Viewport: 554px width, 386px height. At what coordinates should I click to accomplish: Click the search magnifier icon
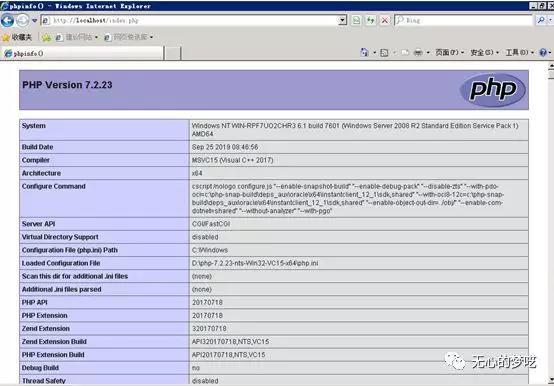(541, 20)
